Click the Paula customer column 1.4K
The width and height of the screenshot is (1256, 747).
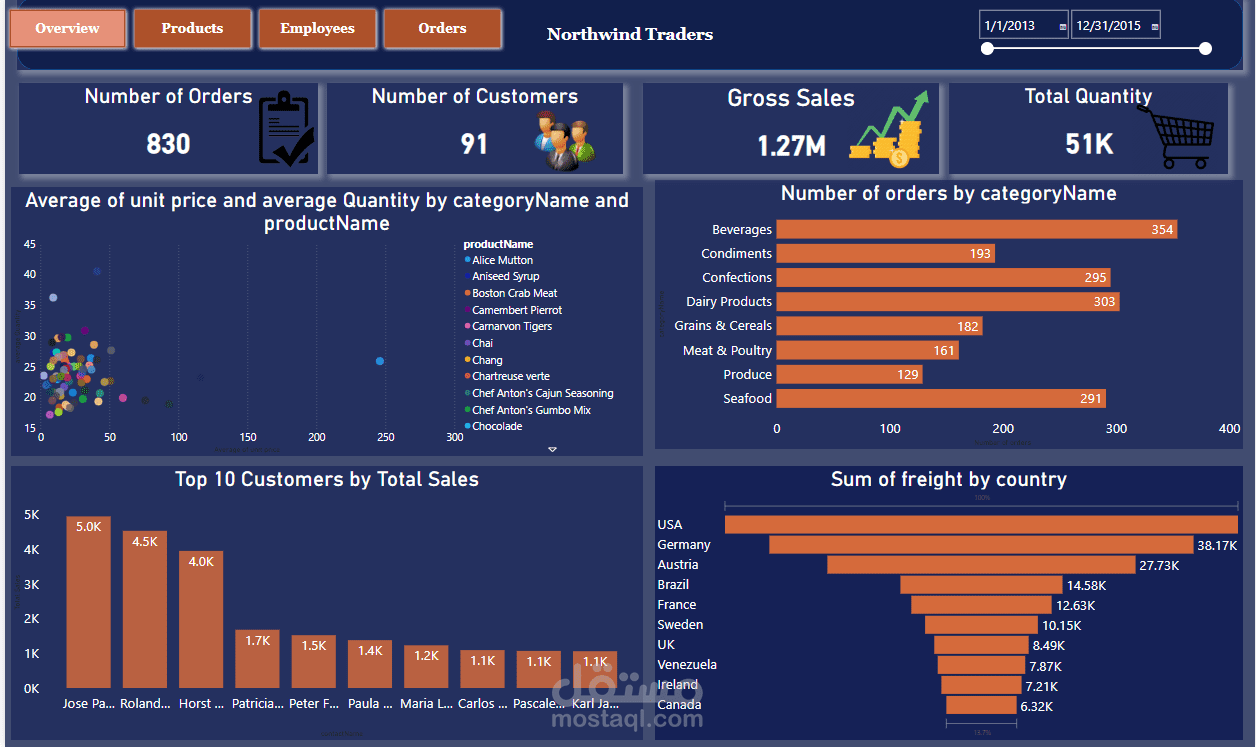click(370, 663)
